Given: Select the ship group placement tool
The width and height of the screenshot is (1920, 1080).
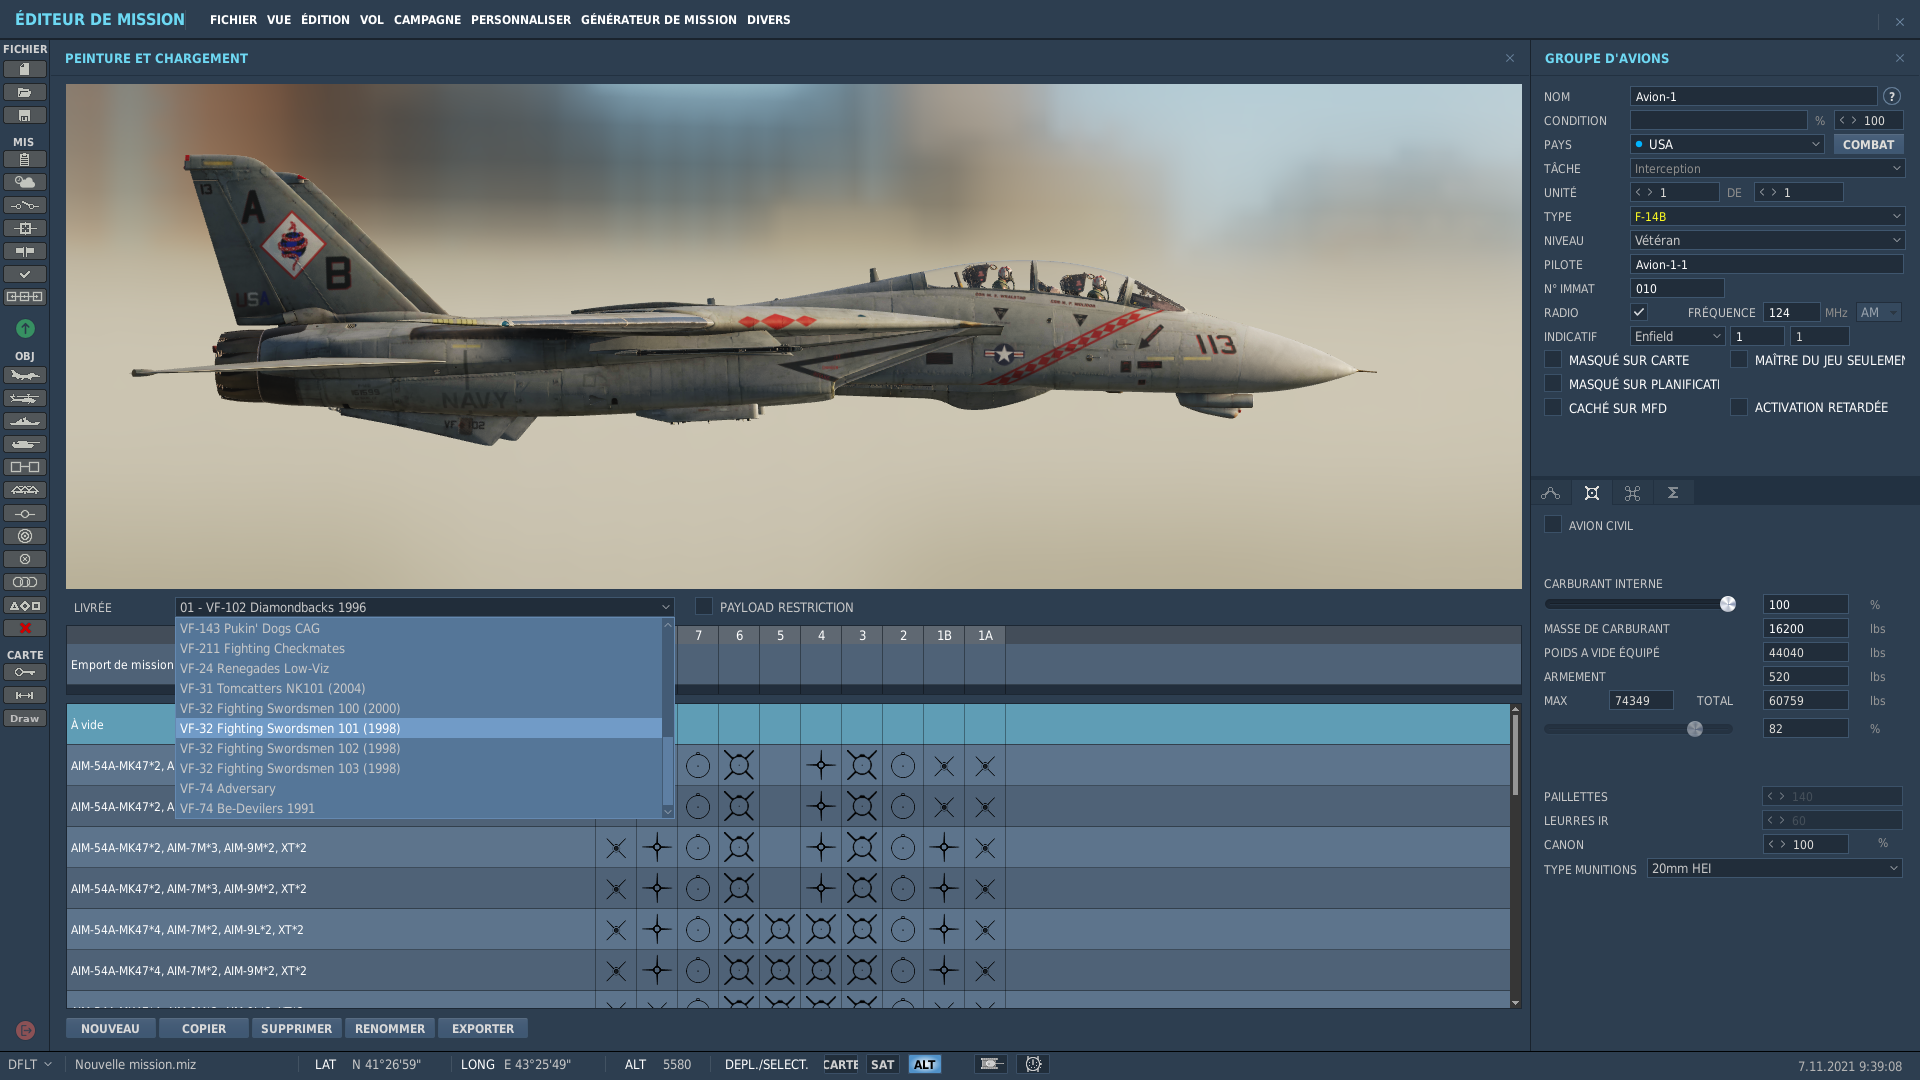Looking at the screenshot, I should coord(25,421).
